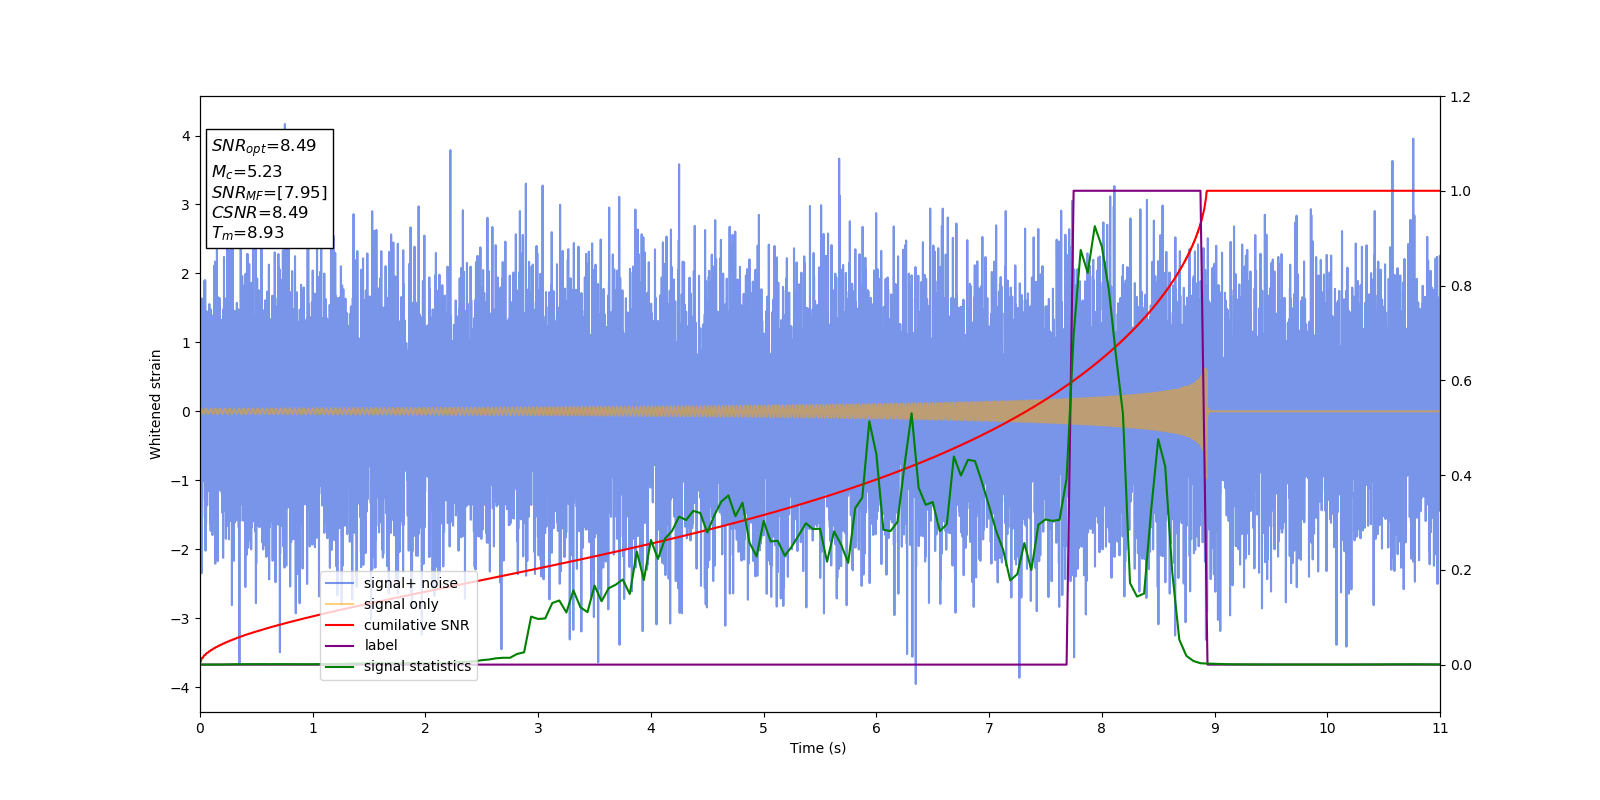This screenshot has height=800, width=1600.
Task: Click the left axis tick label 4
Action: [186, 136]
